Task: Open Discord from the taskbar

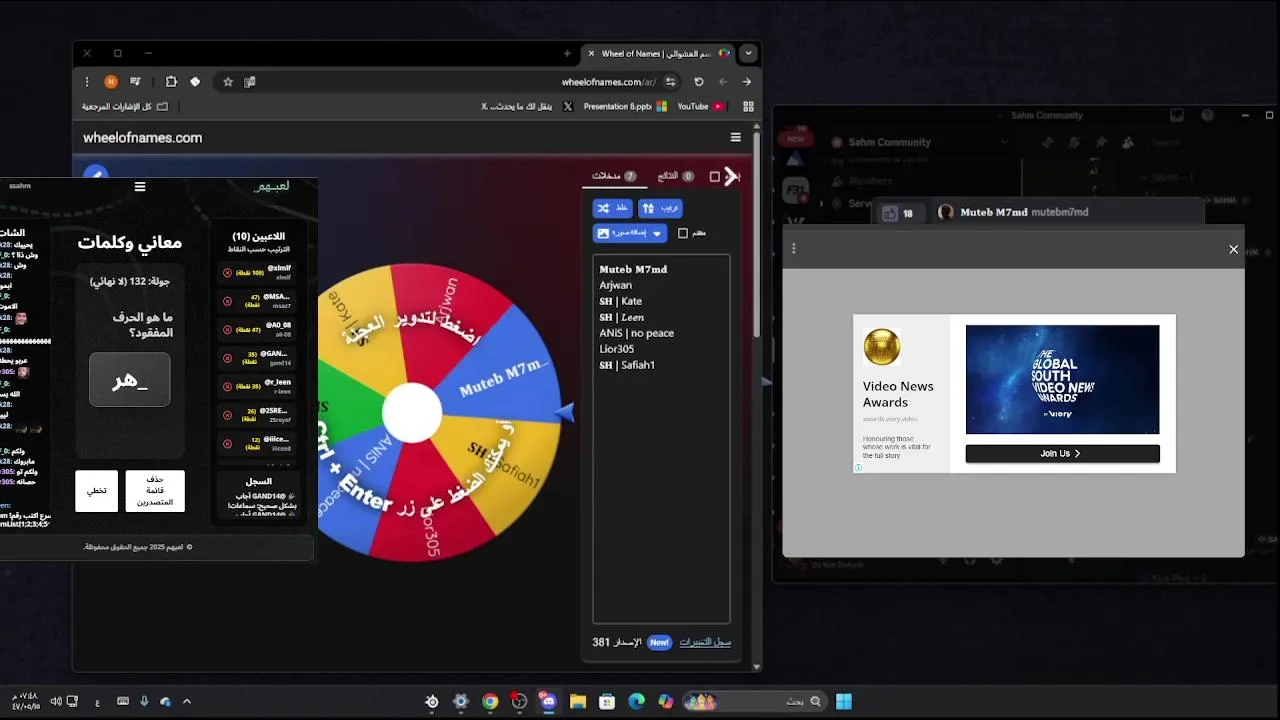Action: pos(548,702)
